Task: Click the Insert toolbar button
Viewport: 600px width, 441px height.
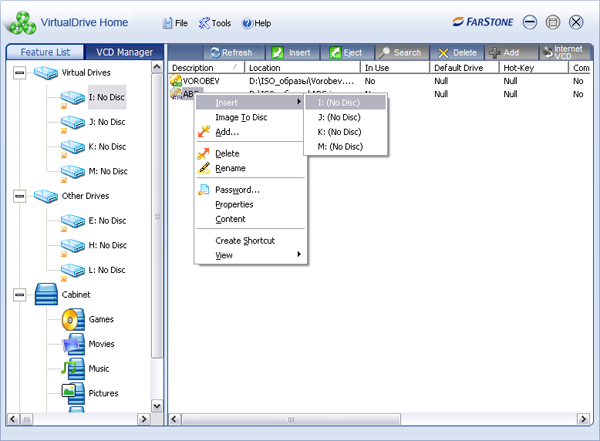Action: click(x=294, y=52)
